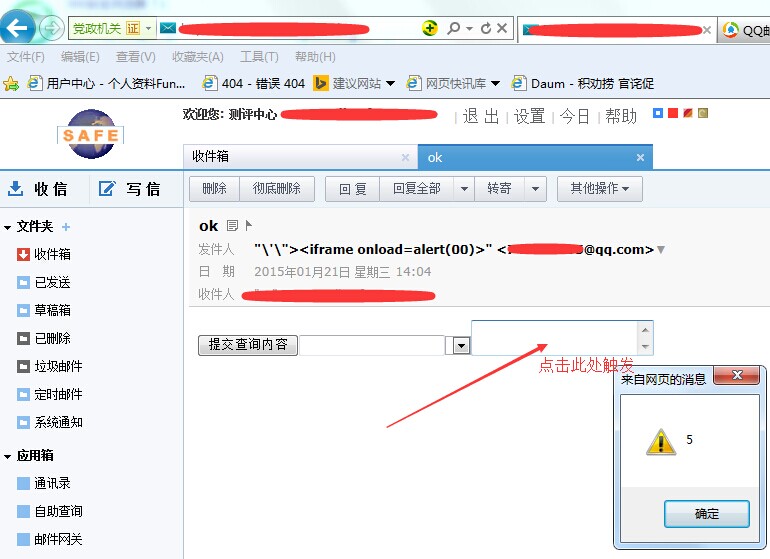Click the 删除 button
The image size is (770, 559).
click(x=215, y=189)
